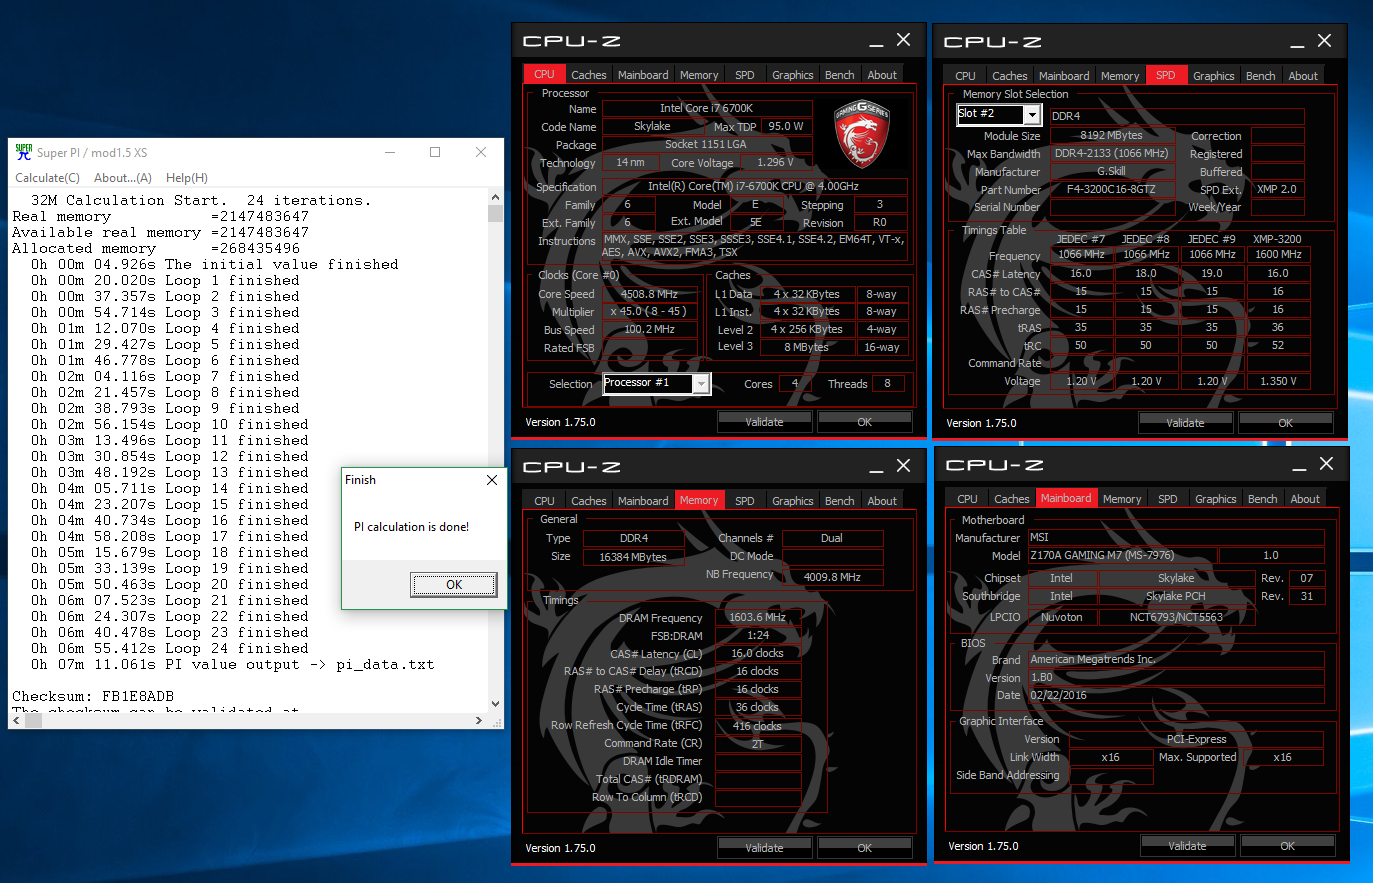The width and height of the screenshot is (1373, 883).
Task: Click the Core Speed value 4508.8 MHz
Action: (x=650, y=294)
